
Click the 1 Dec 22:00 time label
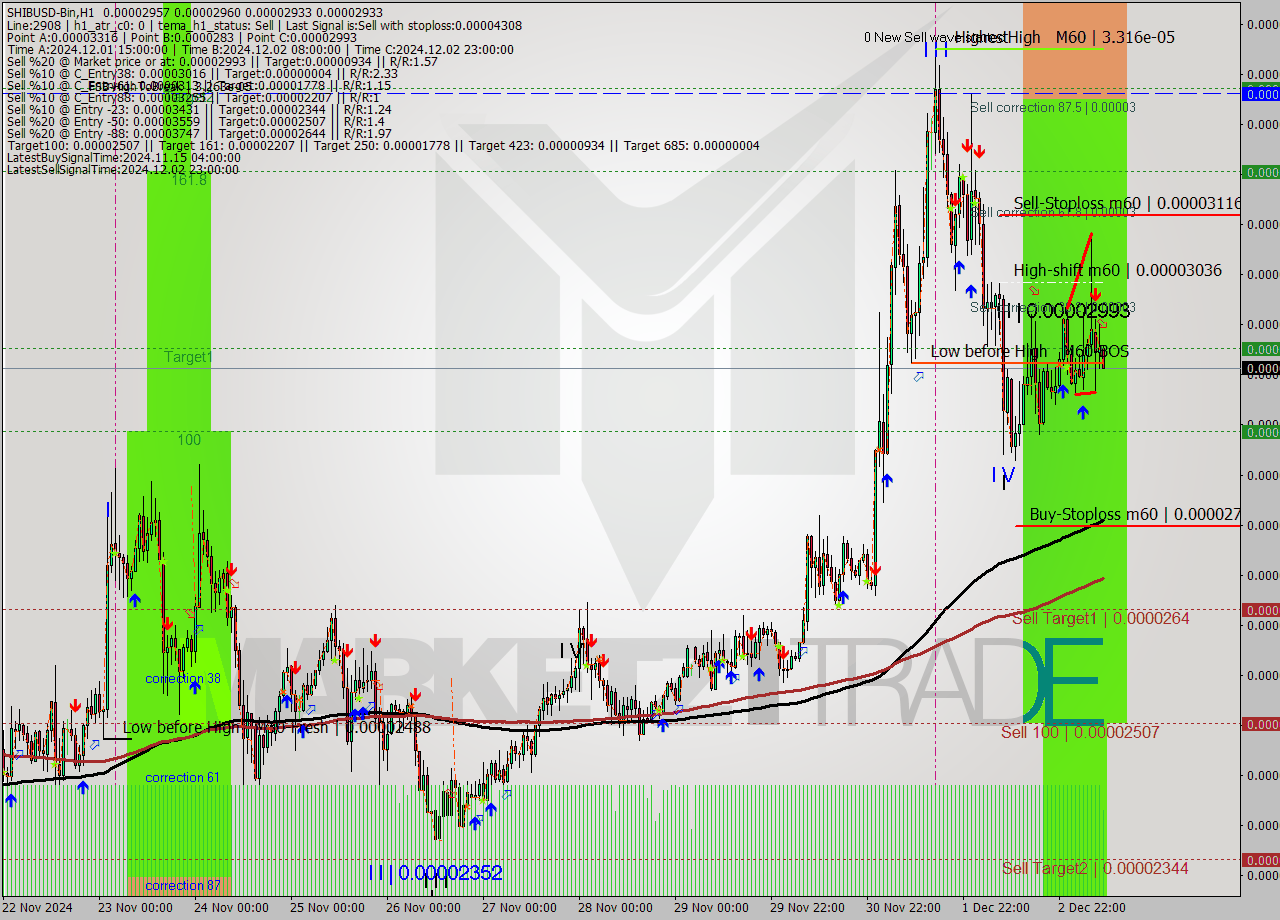pos(995,907)
